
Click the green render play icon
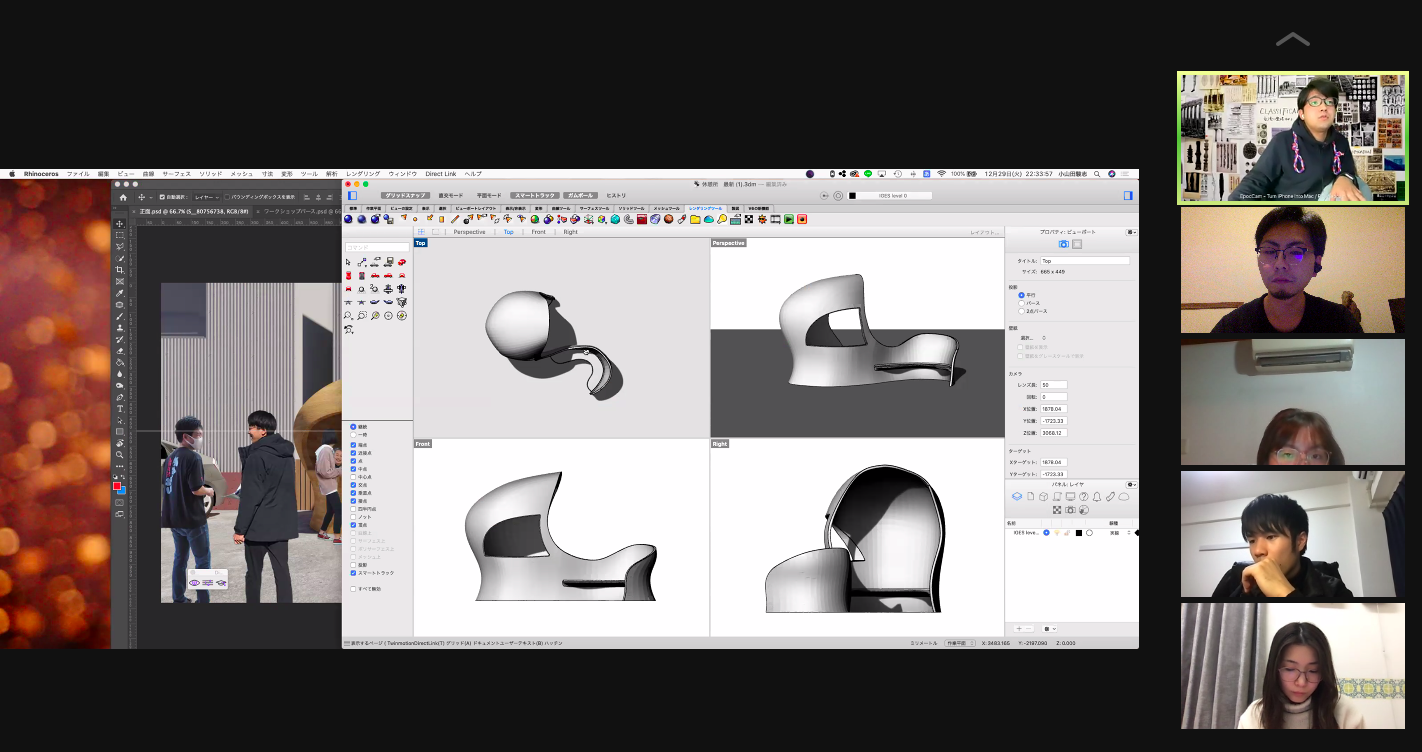point(789,219)
